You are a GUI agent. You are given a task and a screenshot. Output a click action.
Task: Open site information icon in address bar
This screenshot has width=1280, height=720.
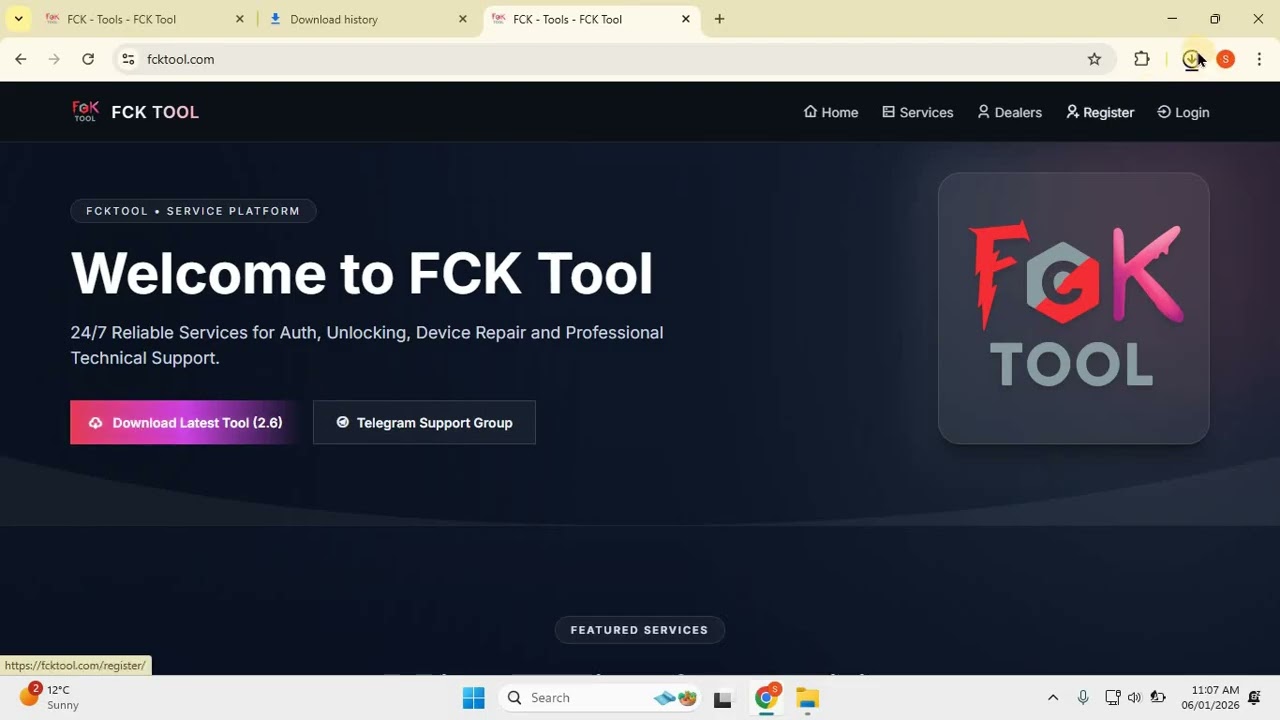tap(128, 59)
